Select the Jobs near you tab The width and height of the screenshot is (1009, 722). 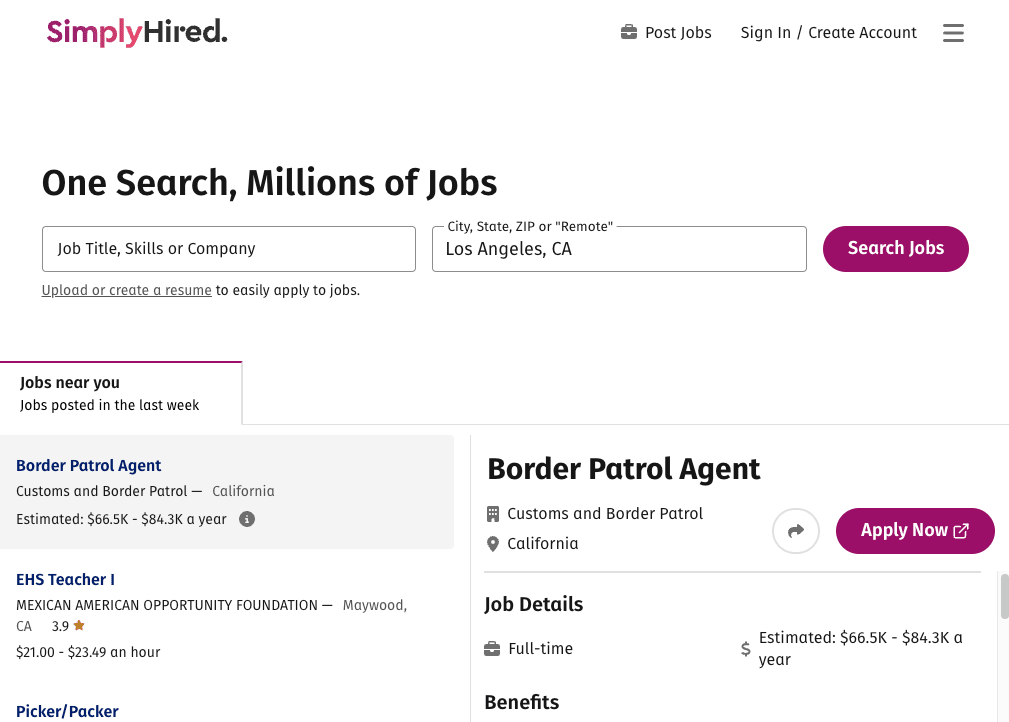click(x=120, y=393)
